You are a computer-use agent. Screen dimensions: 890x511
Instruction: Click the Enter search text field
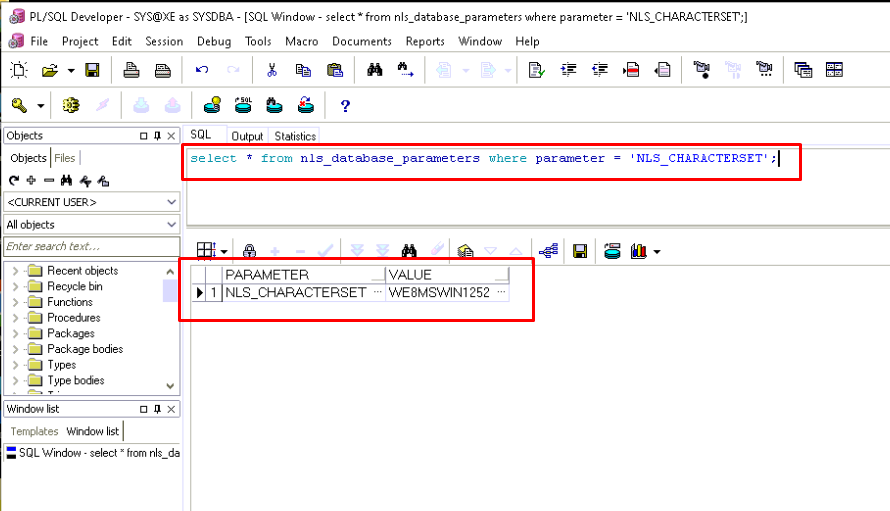91,246
